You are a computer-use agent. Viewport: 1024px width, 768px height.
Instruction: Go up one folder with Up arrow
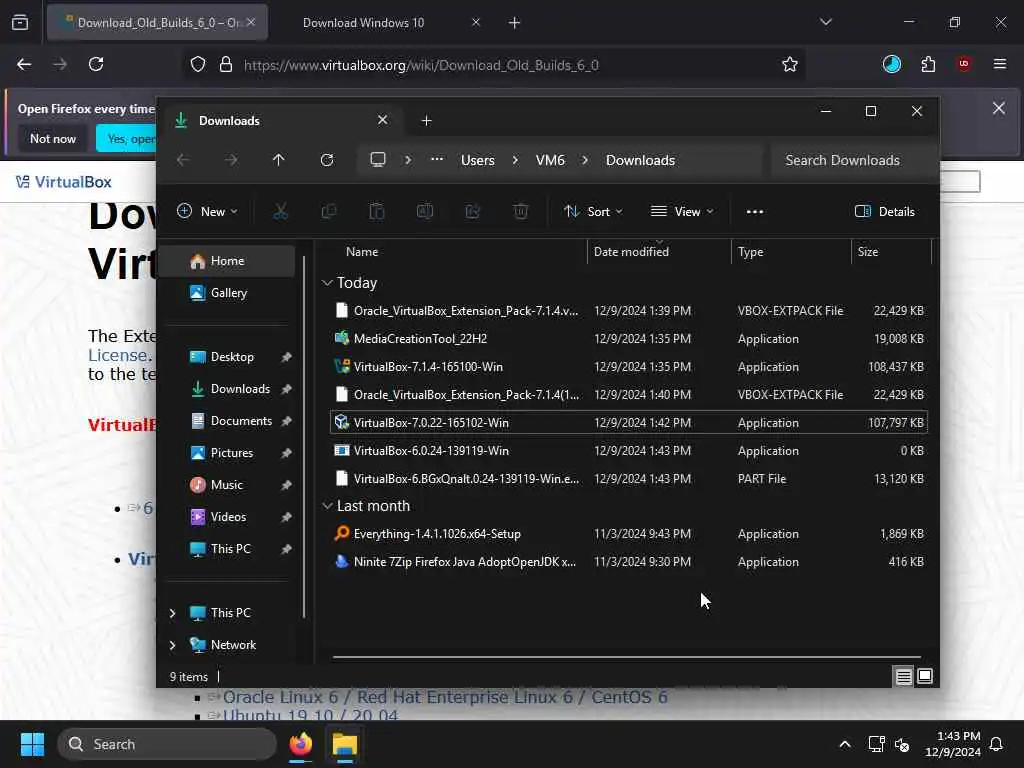click(279, 160)
